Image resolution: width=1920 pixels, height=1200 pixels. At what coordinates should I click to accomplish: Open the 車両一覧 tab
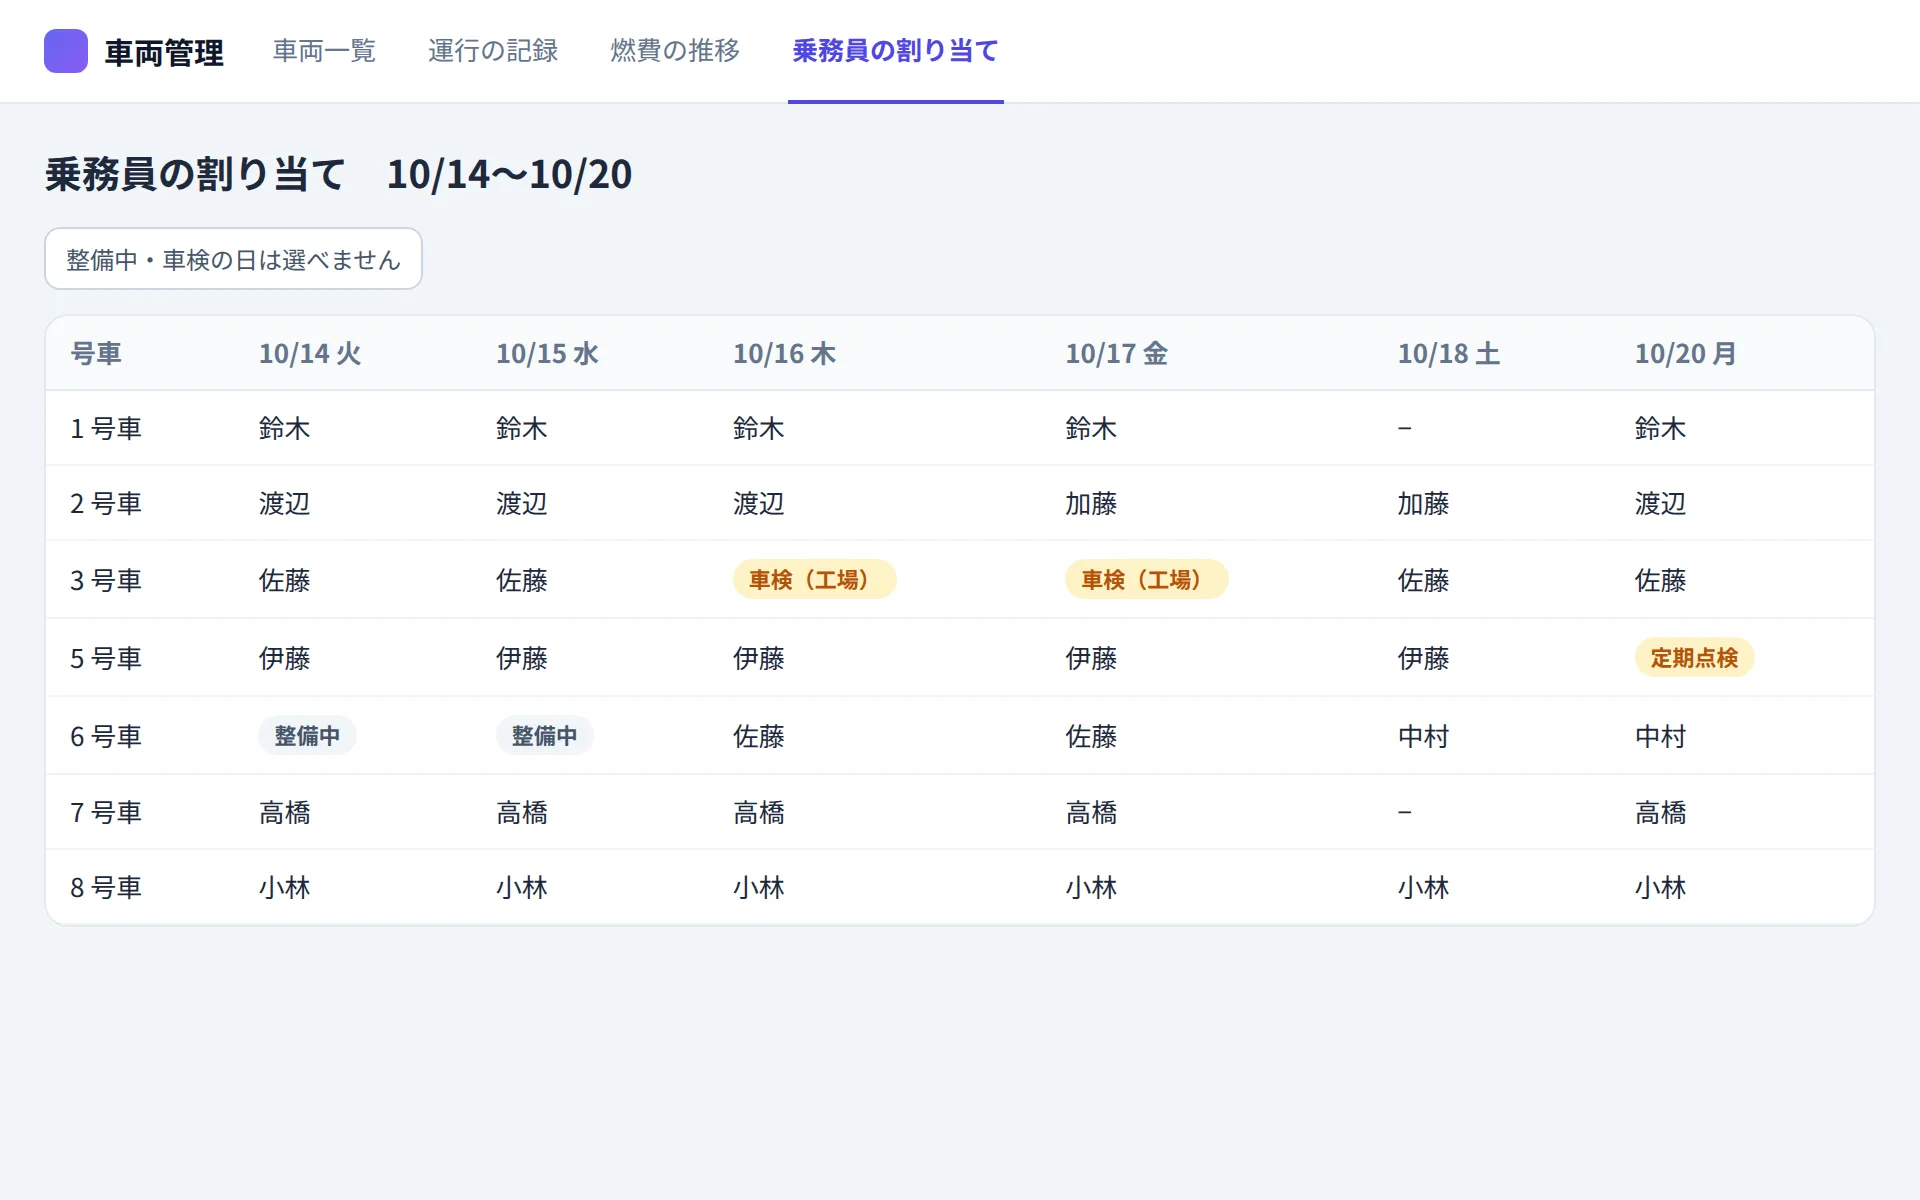pyautogui.click(x=324, y=51)
